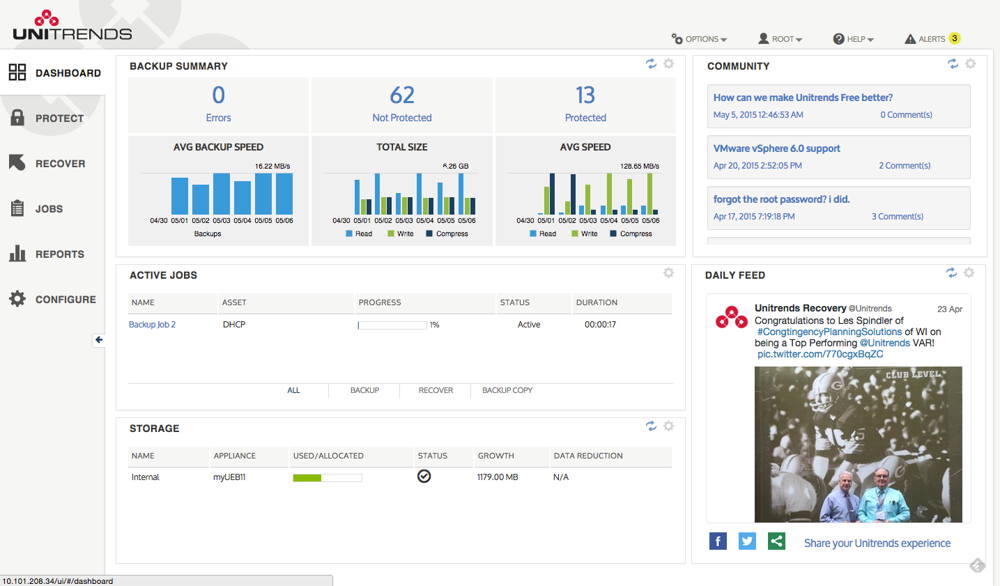Open the Dashboard section in sidebar
1000x586 pixels.
click(60, 72)
